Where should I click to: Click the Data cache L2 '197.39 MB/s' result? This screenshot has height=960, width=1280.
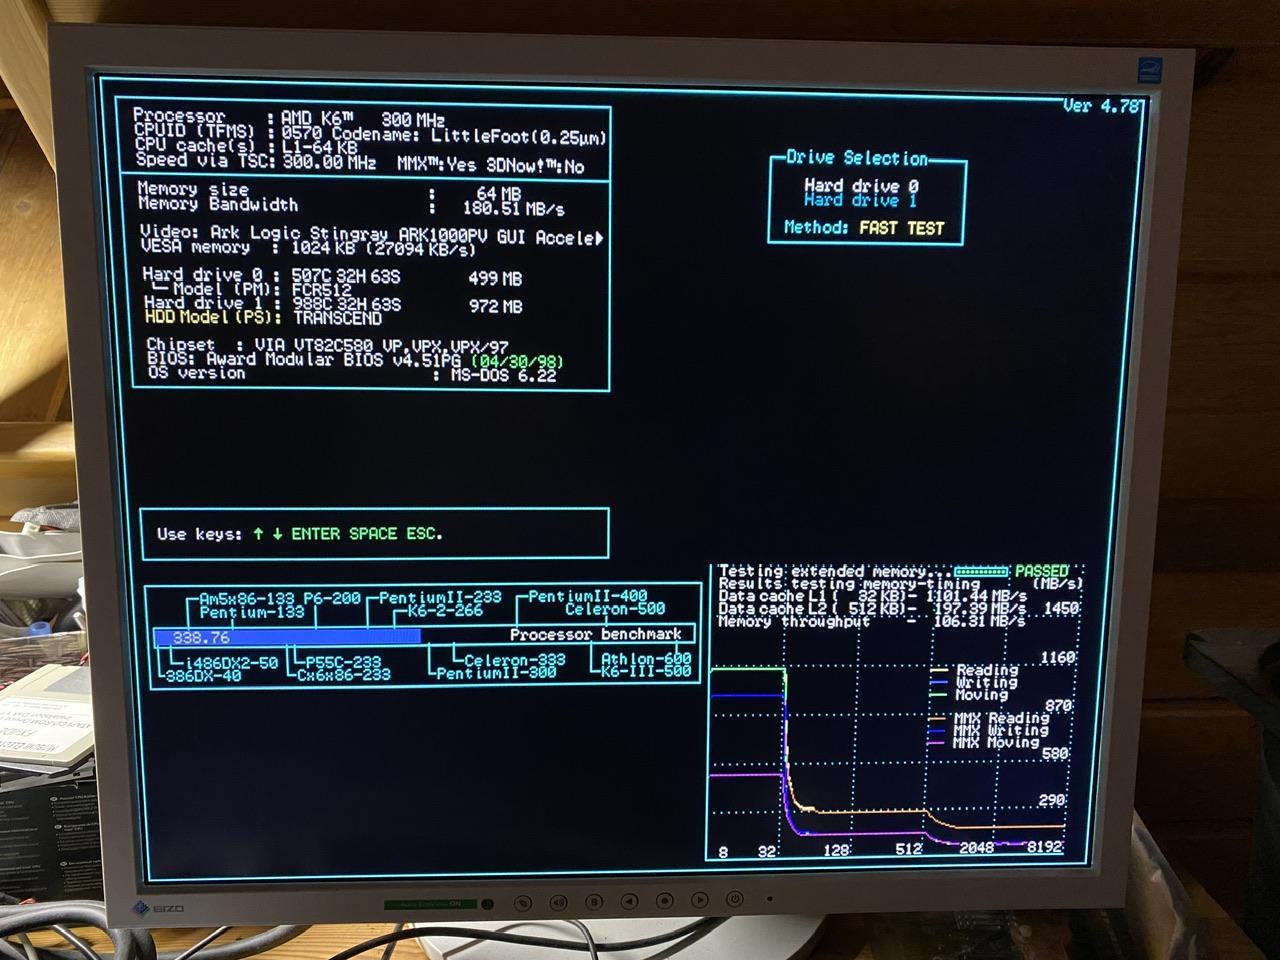pos(979,608)
